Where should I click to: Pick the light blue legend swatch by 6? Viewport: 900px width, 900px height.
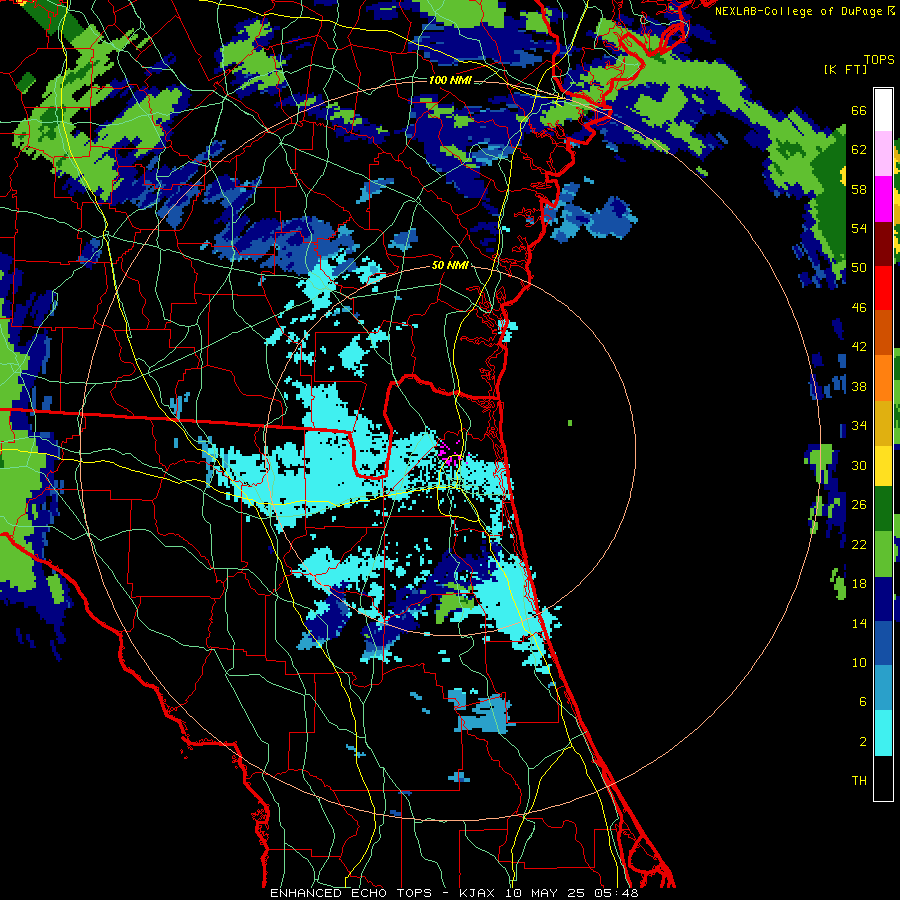[x=883, y=688]
